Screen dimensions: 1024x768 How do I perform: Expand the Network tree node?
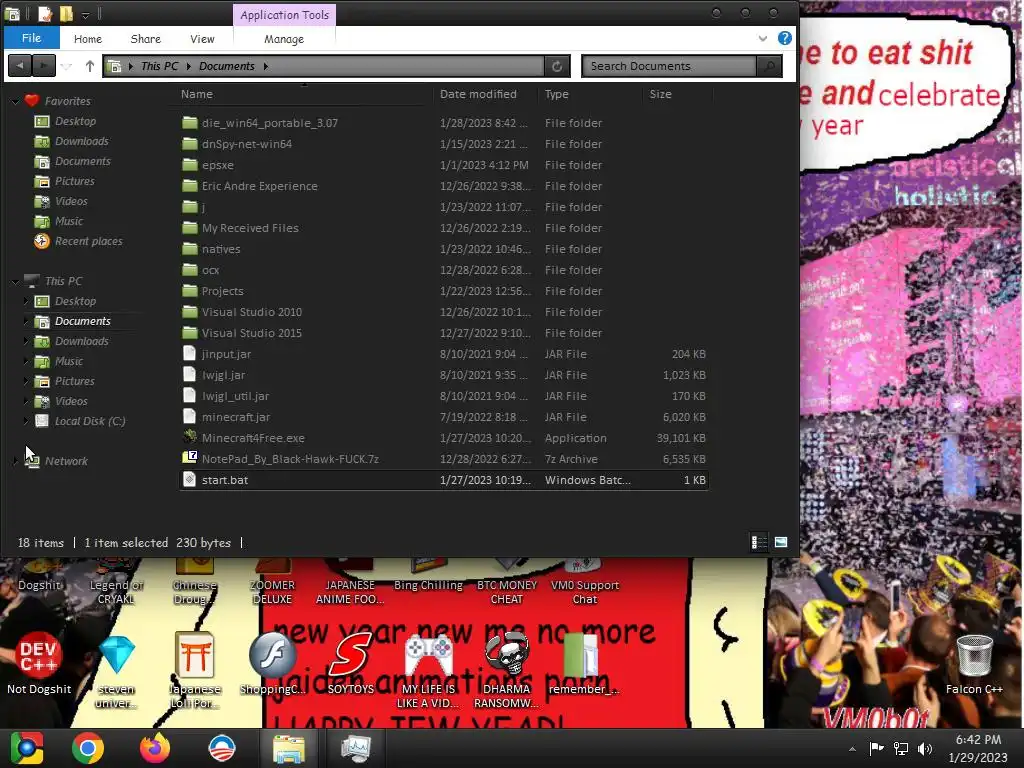click(x=15, y=461)
